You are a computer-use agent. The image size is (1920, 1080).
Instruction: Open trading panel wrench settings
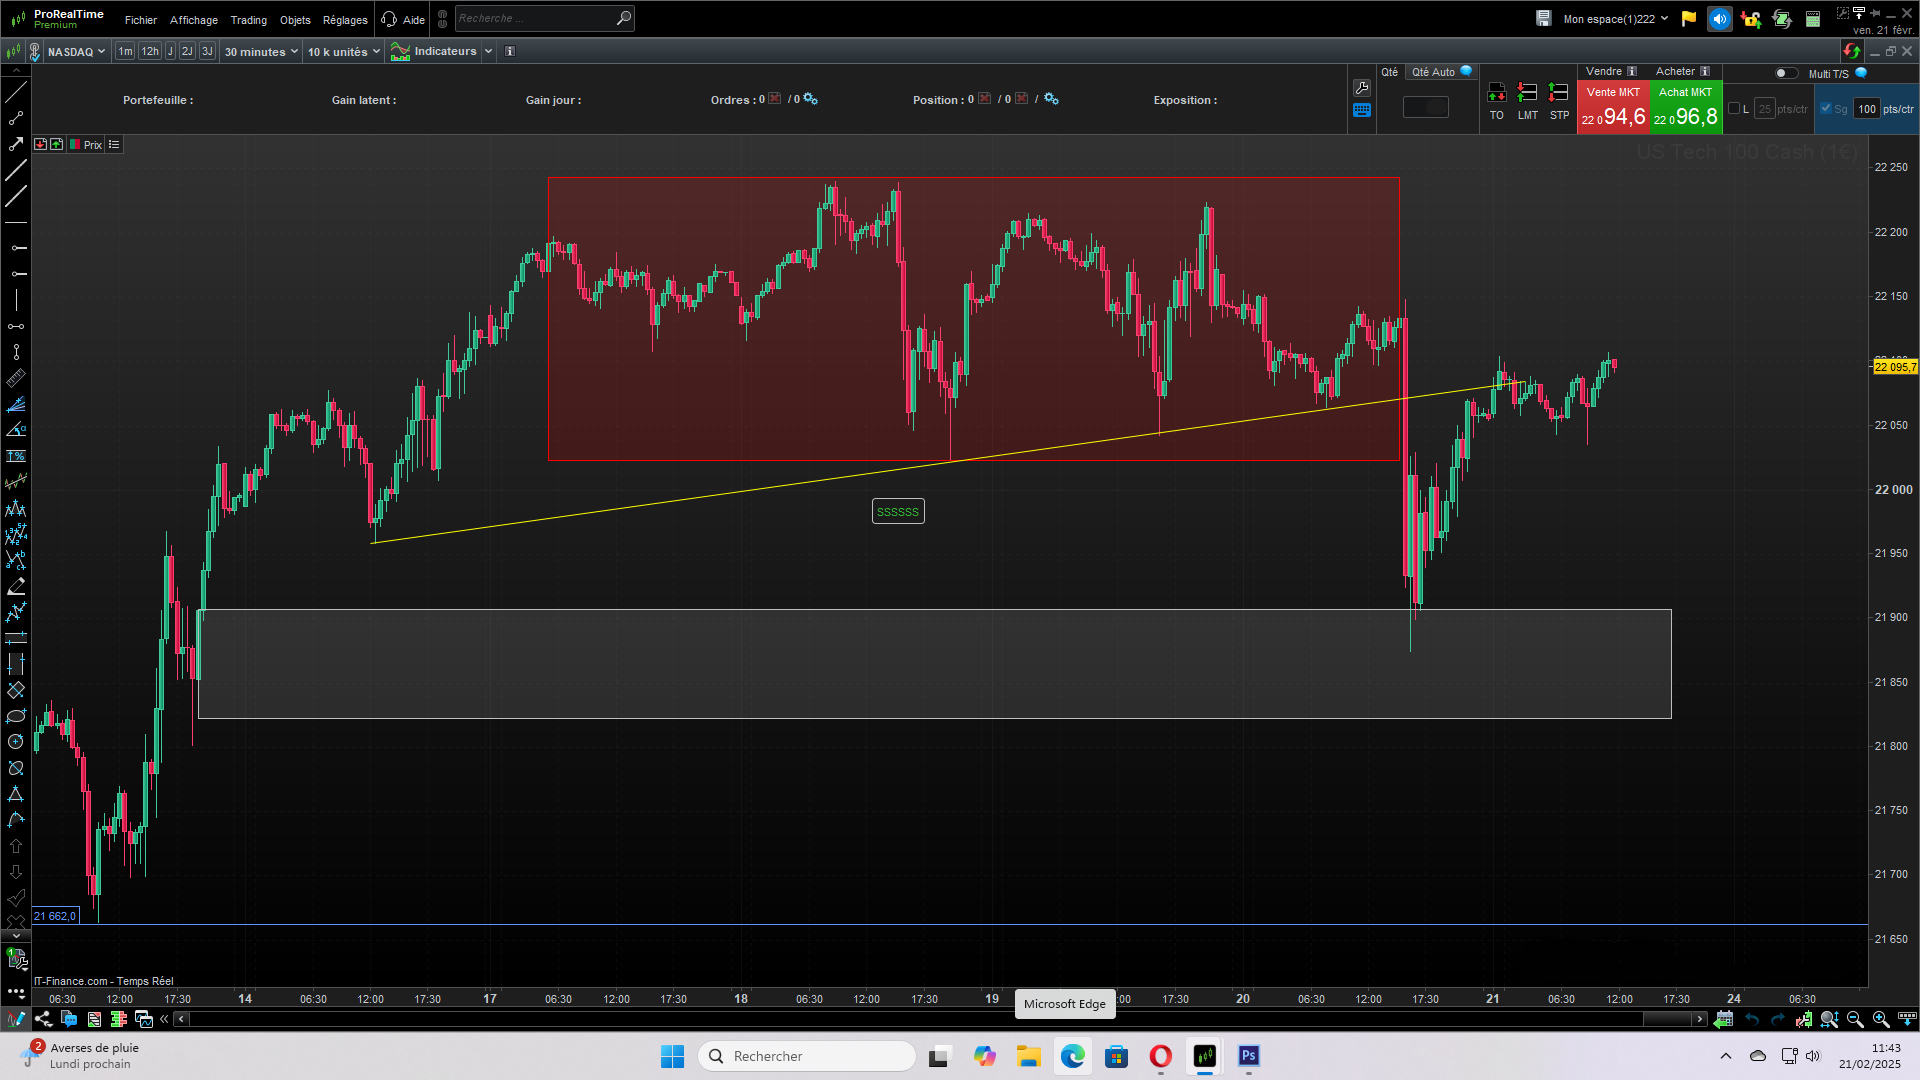(1361, 88)
